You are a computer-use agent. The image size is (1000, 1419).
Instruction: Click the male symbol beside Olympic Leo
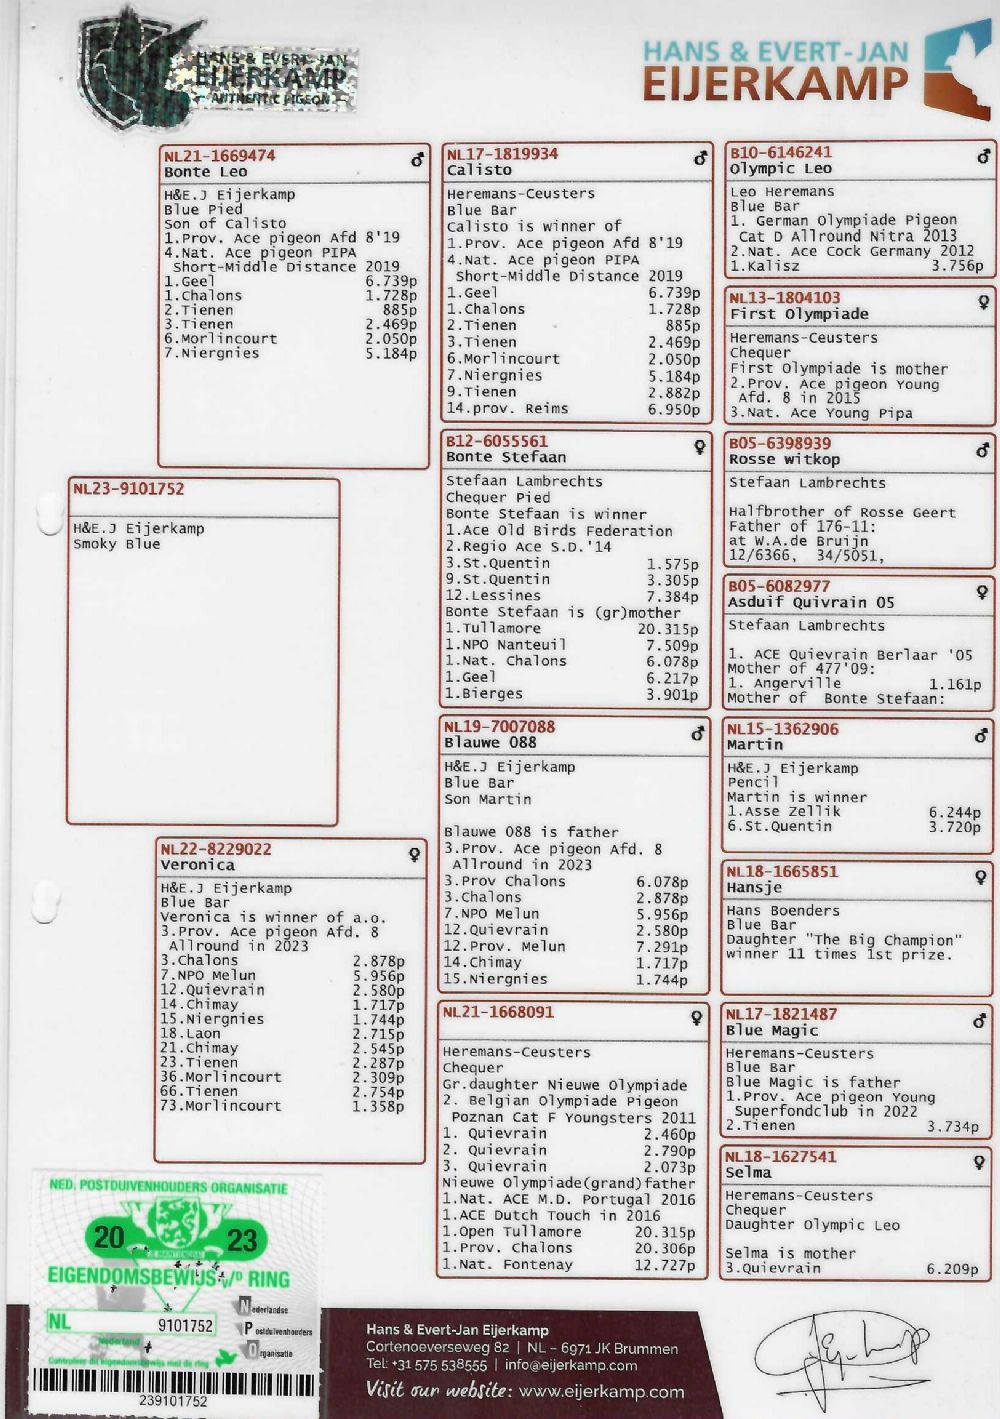(983, 156)
